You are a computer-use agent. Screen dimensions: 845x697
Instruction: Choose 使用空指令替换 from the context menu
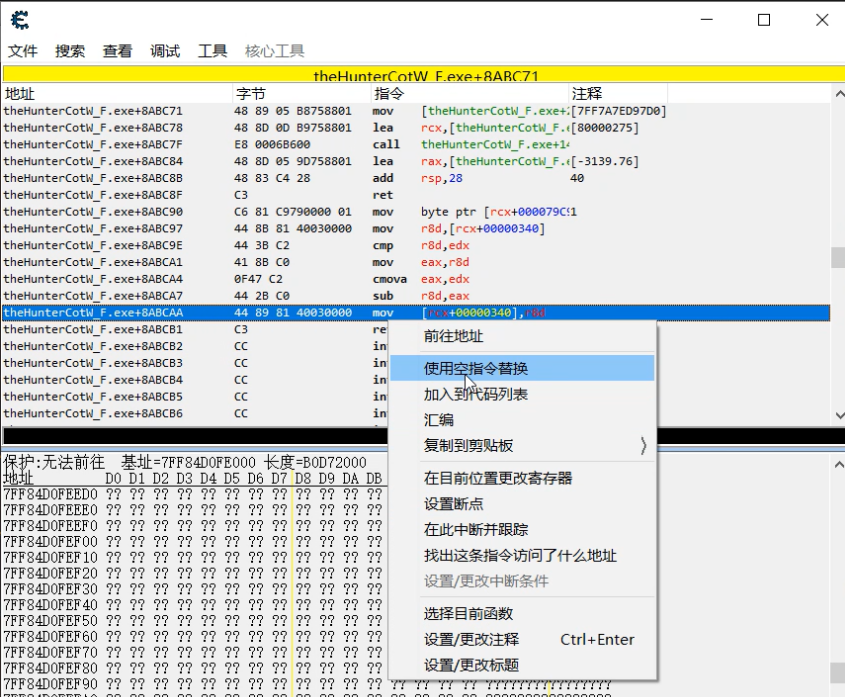(x=476, y=368)
